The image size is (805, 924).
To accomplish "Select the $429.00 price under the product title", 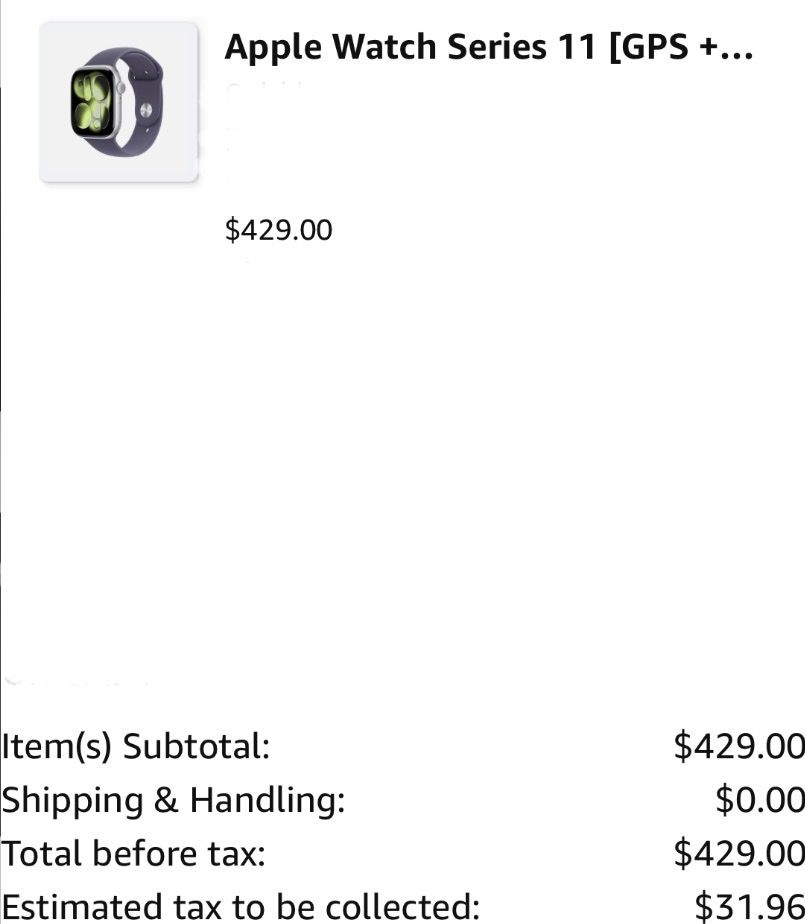I will click(278, 230).
